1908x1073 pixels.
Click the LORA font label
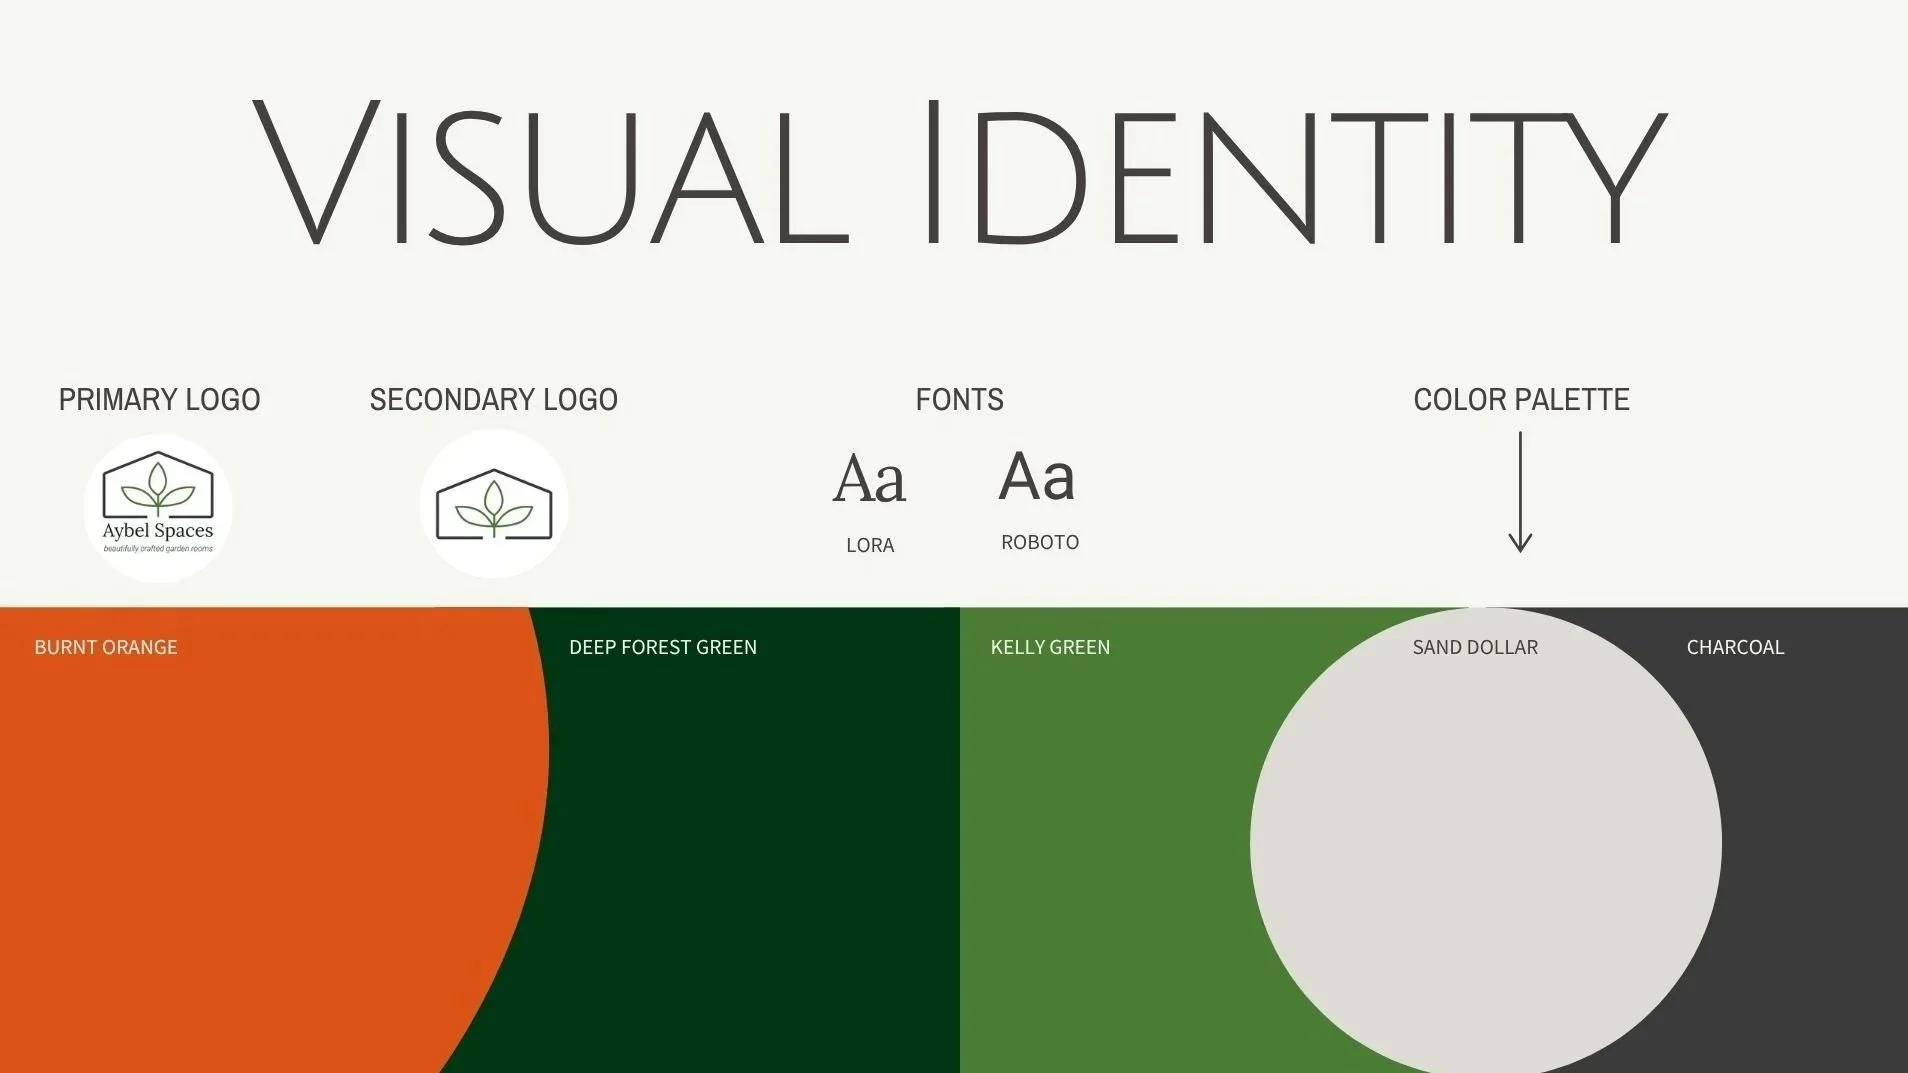870,546
